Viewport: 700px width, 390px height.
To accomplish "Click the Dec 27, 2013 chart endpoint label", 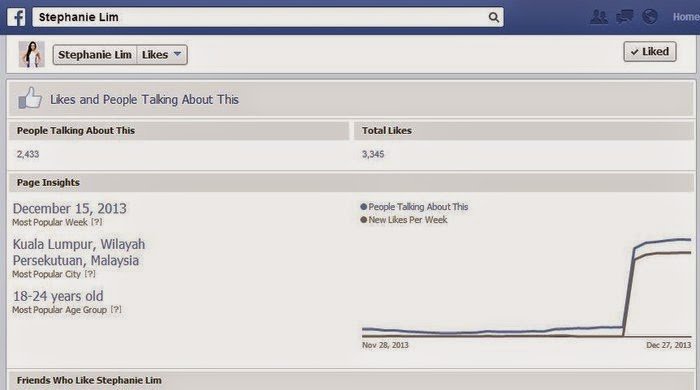I will coord(668,345).
